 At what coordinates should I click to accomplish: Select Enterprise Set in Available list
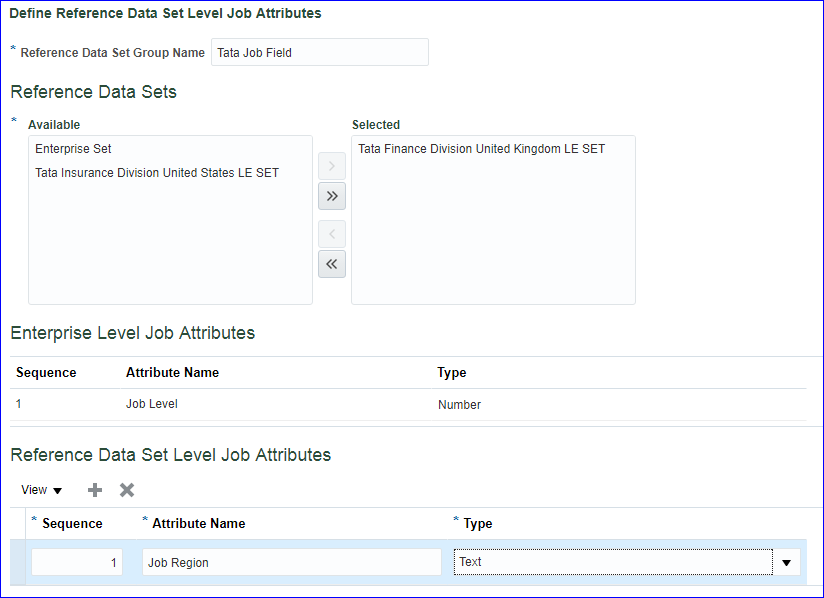click(x=73, y=149)
